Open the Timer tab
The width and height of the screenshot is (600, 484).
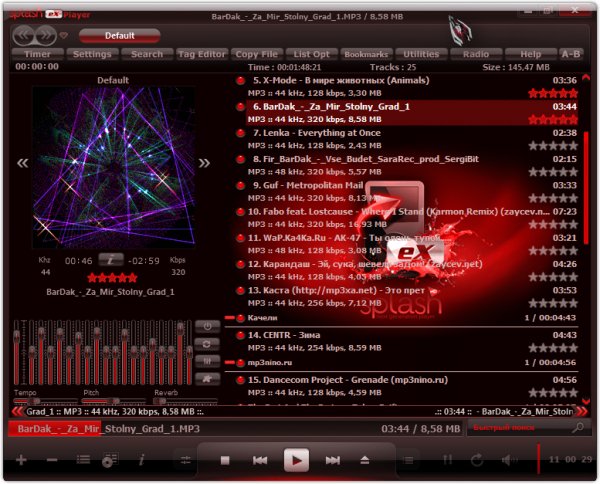[x=37, y=54]
